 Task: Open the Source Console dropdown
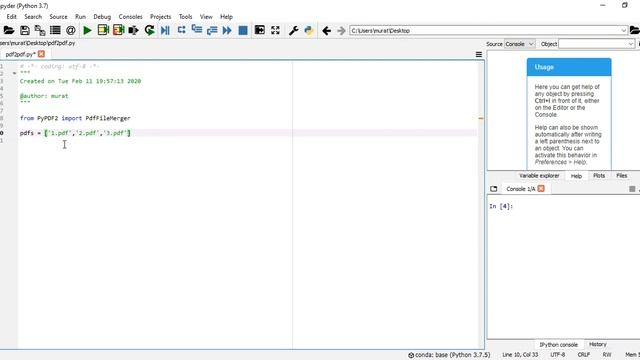(x=520, y=44)
